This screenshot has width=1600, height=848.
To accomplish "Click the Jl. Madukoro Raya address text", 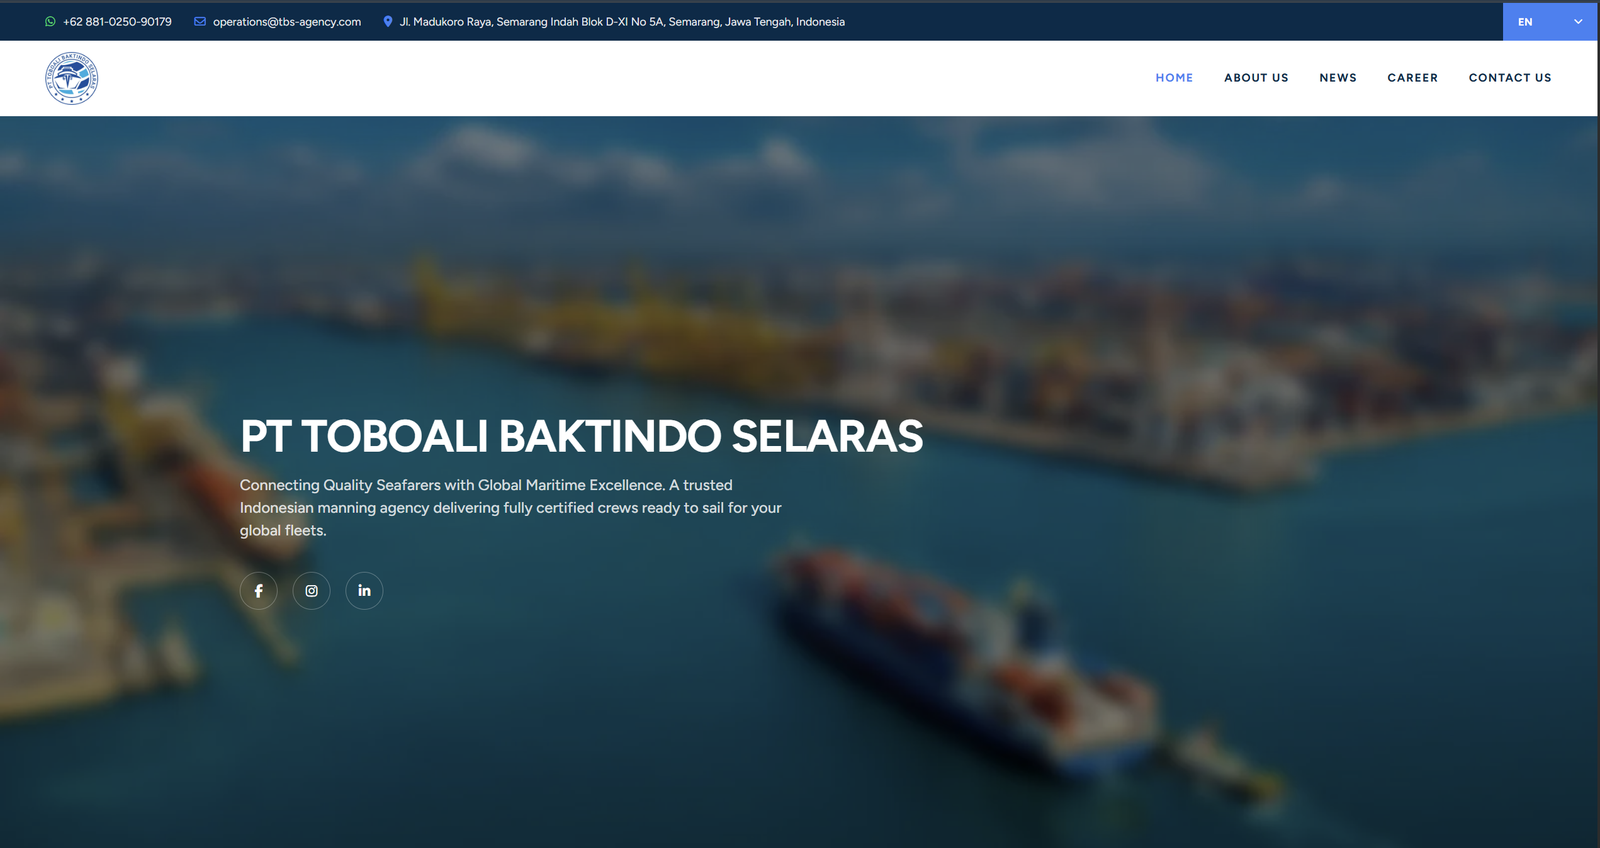I will 622,21.
